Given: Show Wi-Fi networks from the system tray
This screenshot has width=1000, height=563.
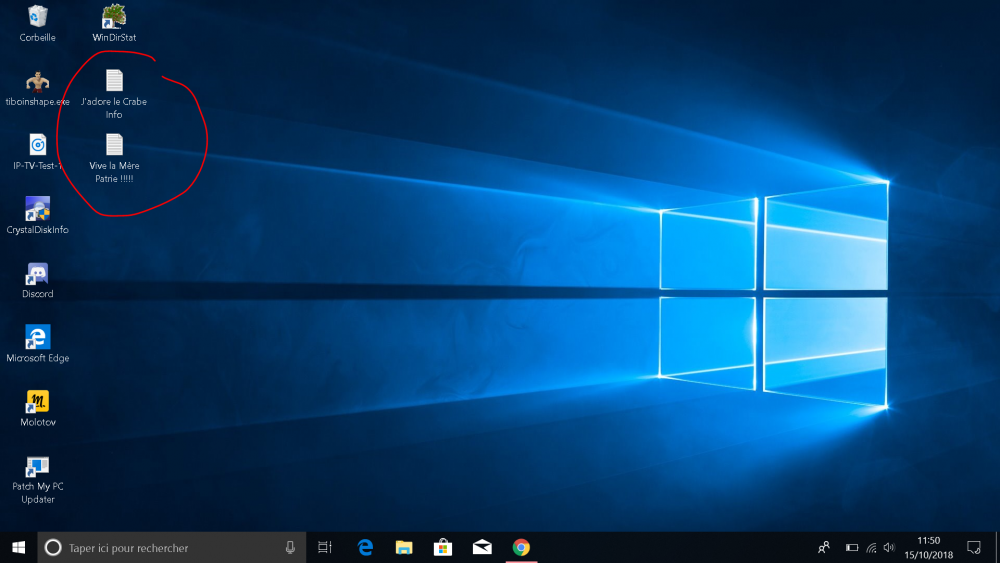Looking at the screenshot, I should pyautogui.click(x=871, y=547).
